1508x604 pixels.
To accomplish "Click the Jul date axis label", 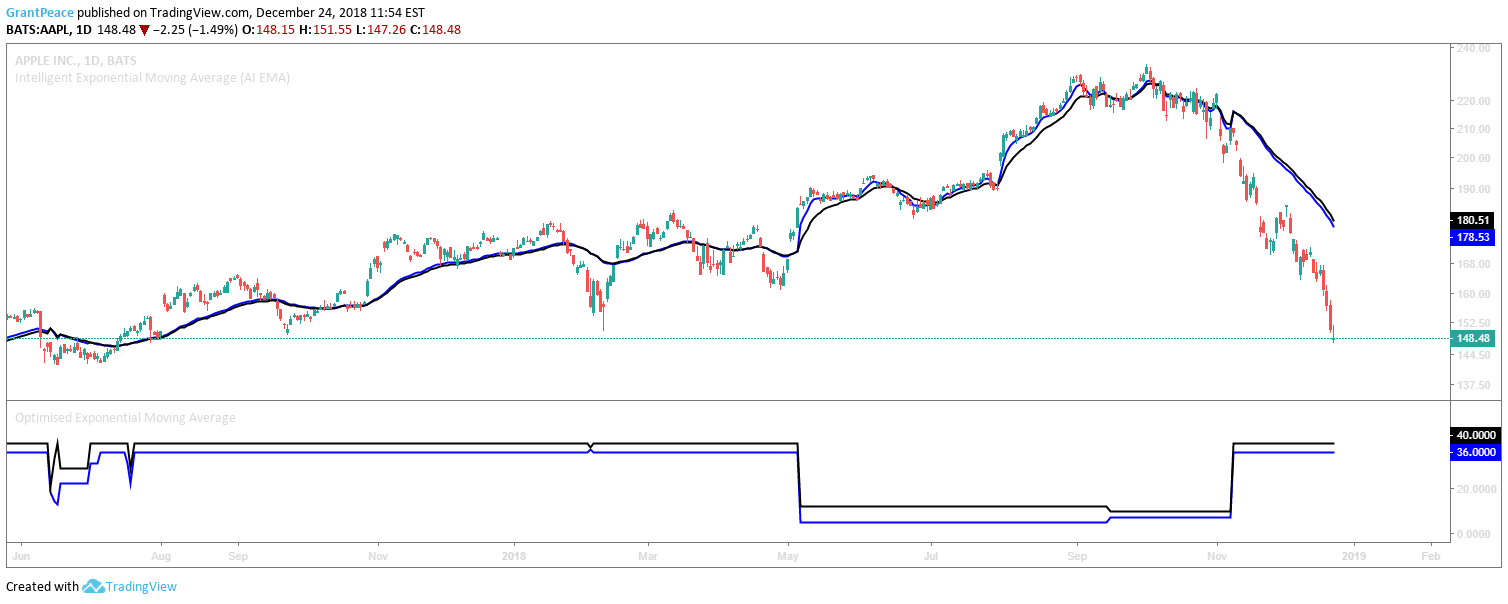I will click(x=930, y=554).
